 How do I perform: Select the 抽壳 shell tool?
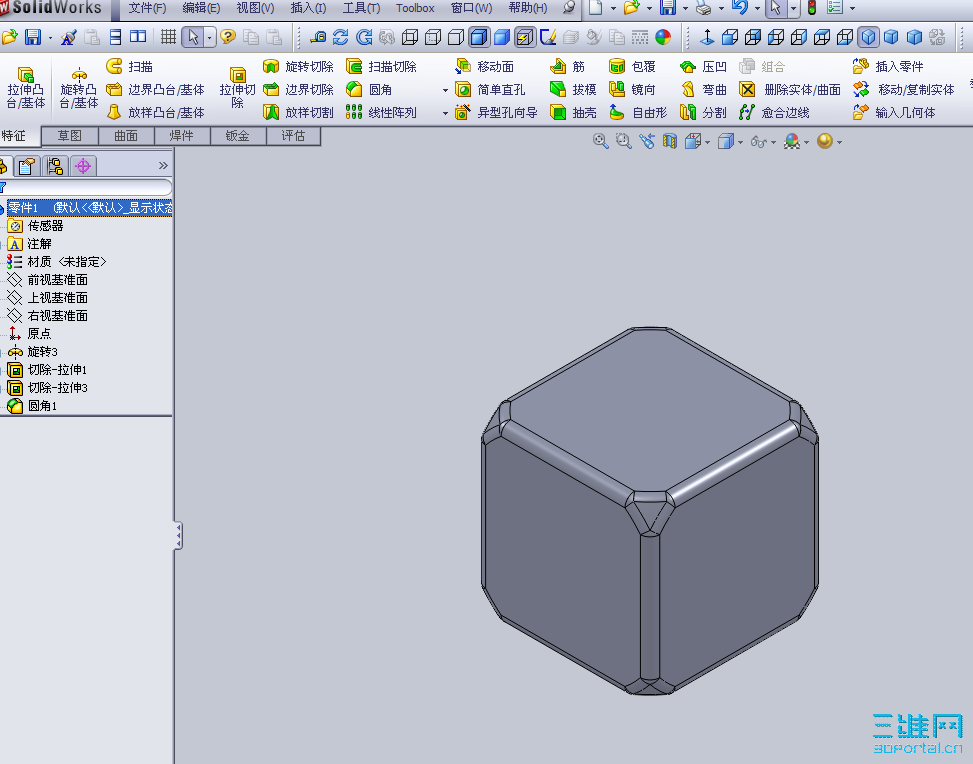(x=573, y=112)
